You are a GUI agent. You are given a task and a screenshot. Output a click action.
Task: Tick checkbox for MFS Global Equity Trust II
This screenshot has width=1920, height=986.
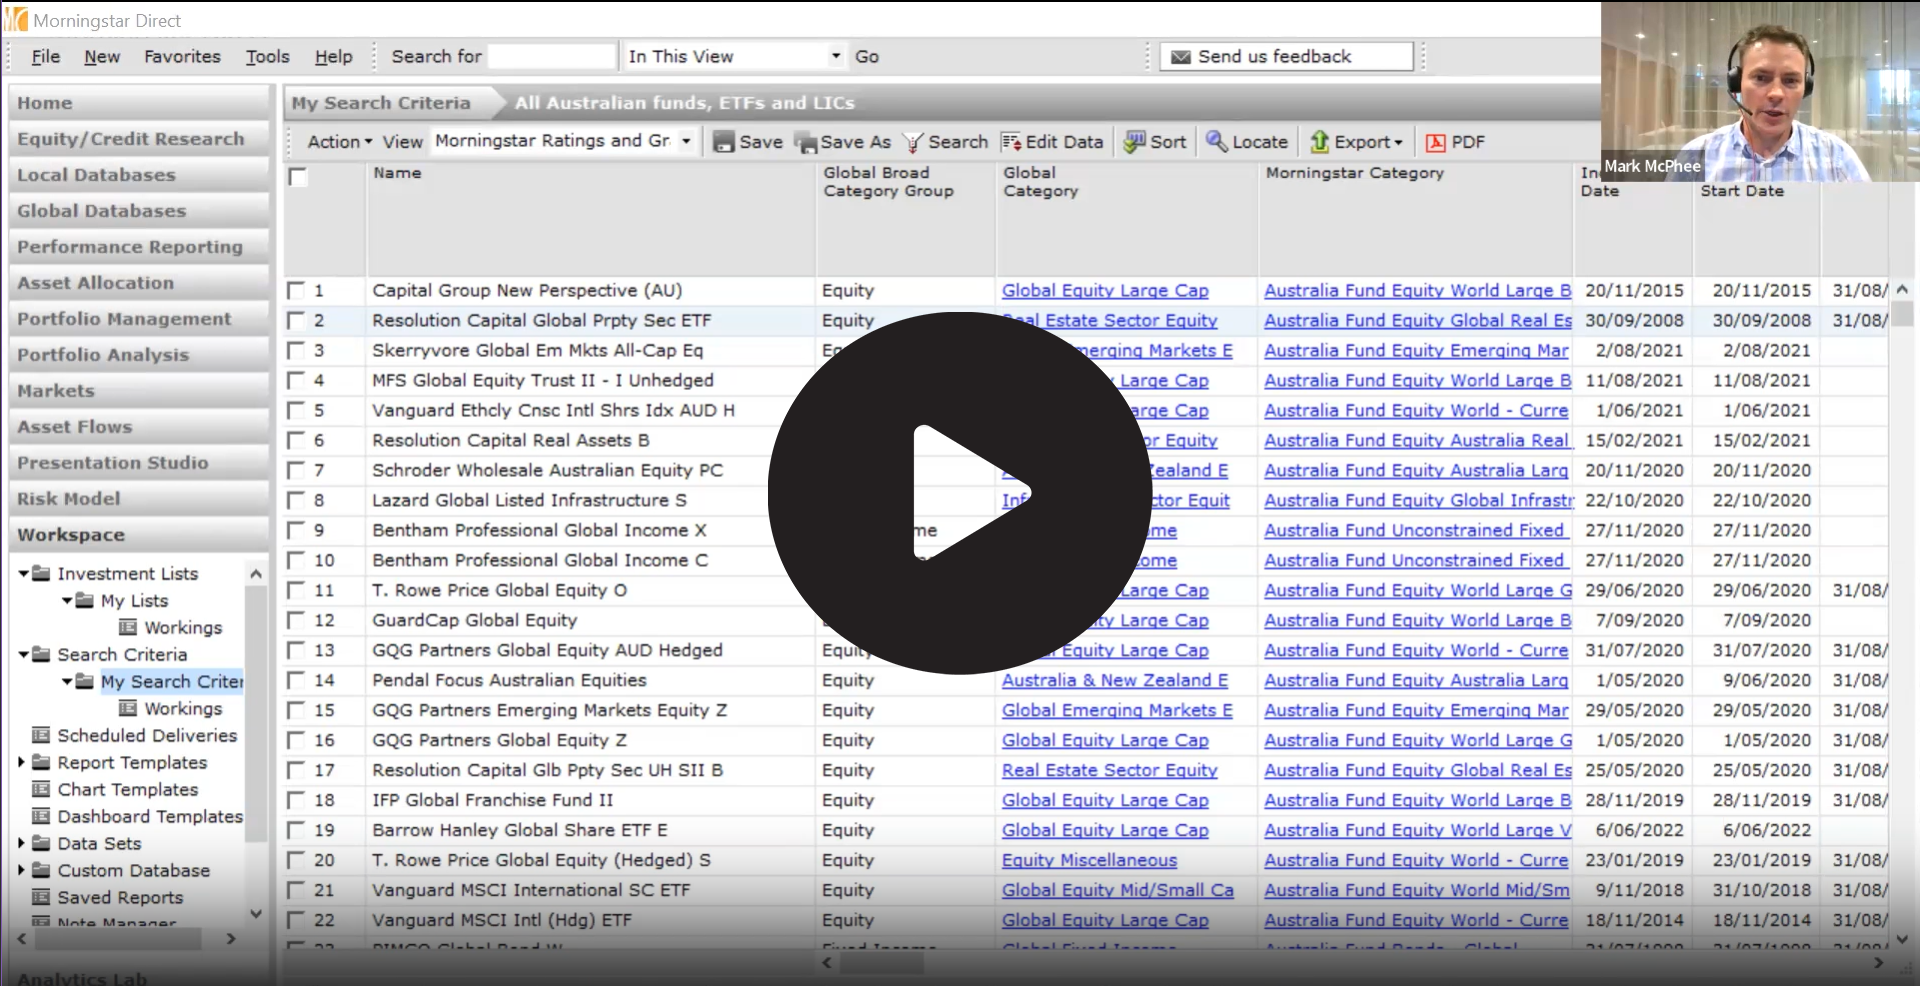tap(296, 380)
